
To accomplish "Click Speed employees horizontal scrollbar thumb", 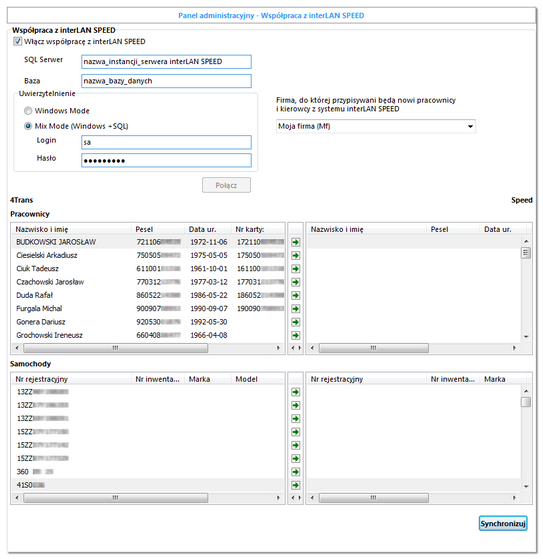I will pos(373,348).
